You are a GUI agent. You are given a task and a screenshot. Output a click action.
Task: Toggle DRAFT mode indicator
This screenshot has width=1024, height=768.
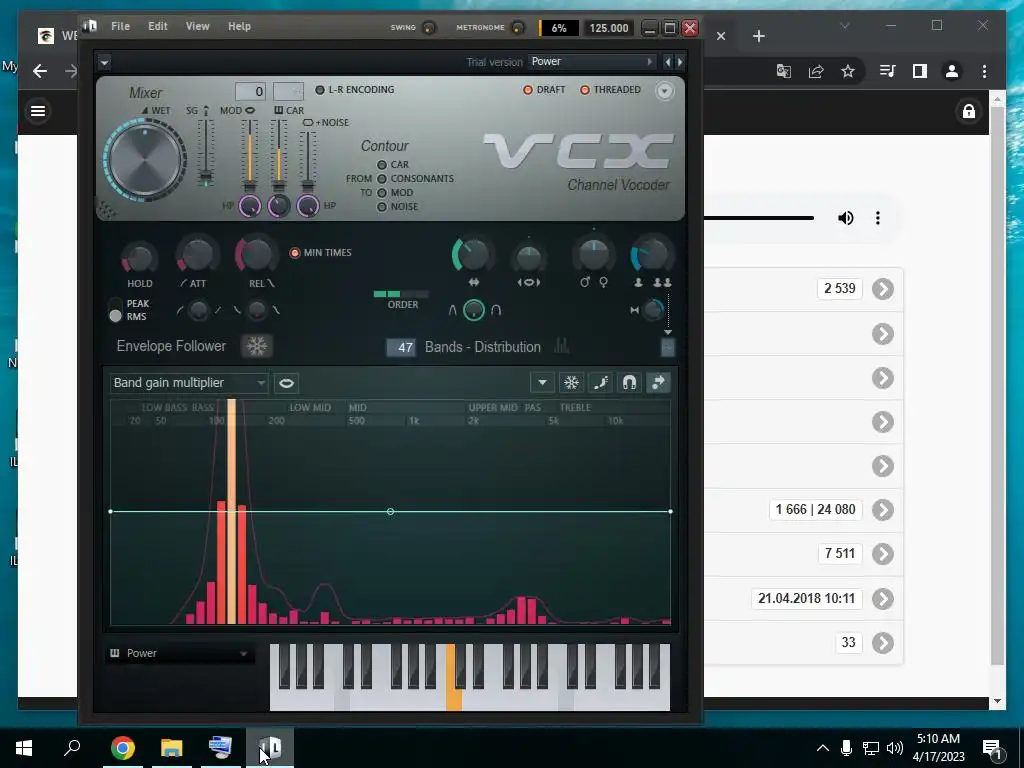528,90
